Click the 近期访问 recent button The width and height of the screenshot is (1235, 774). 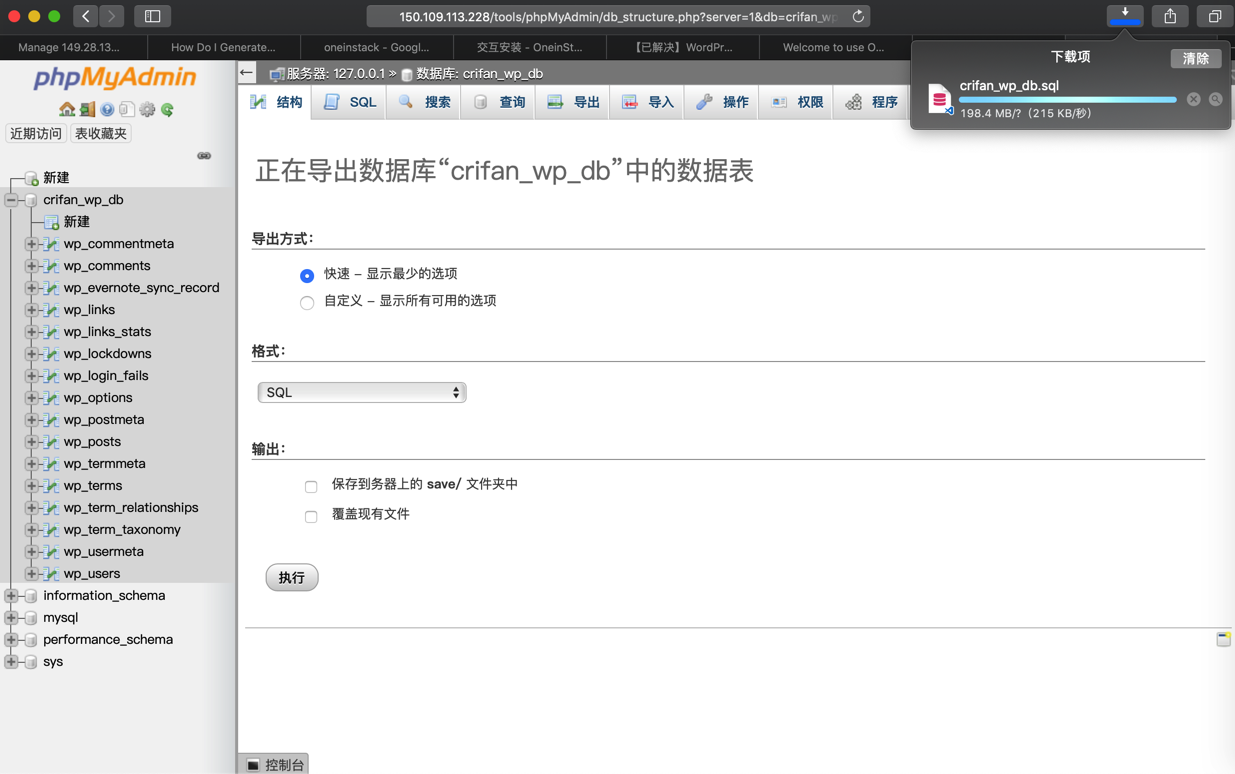[35, 133]
